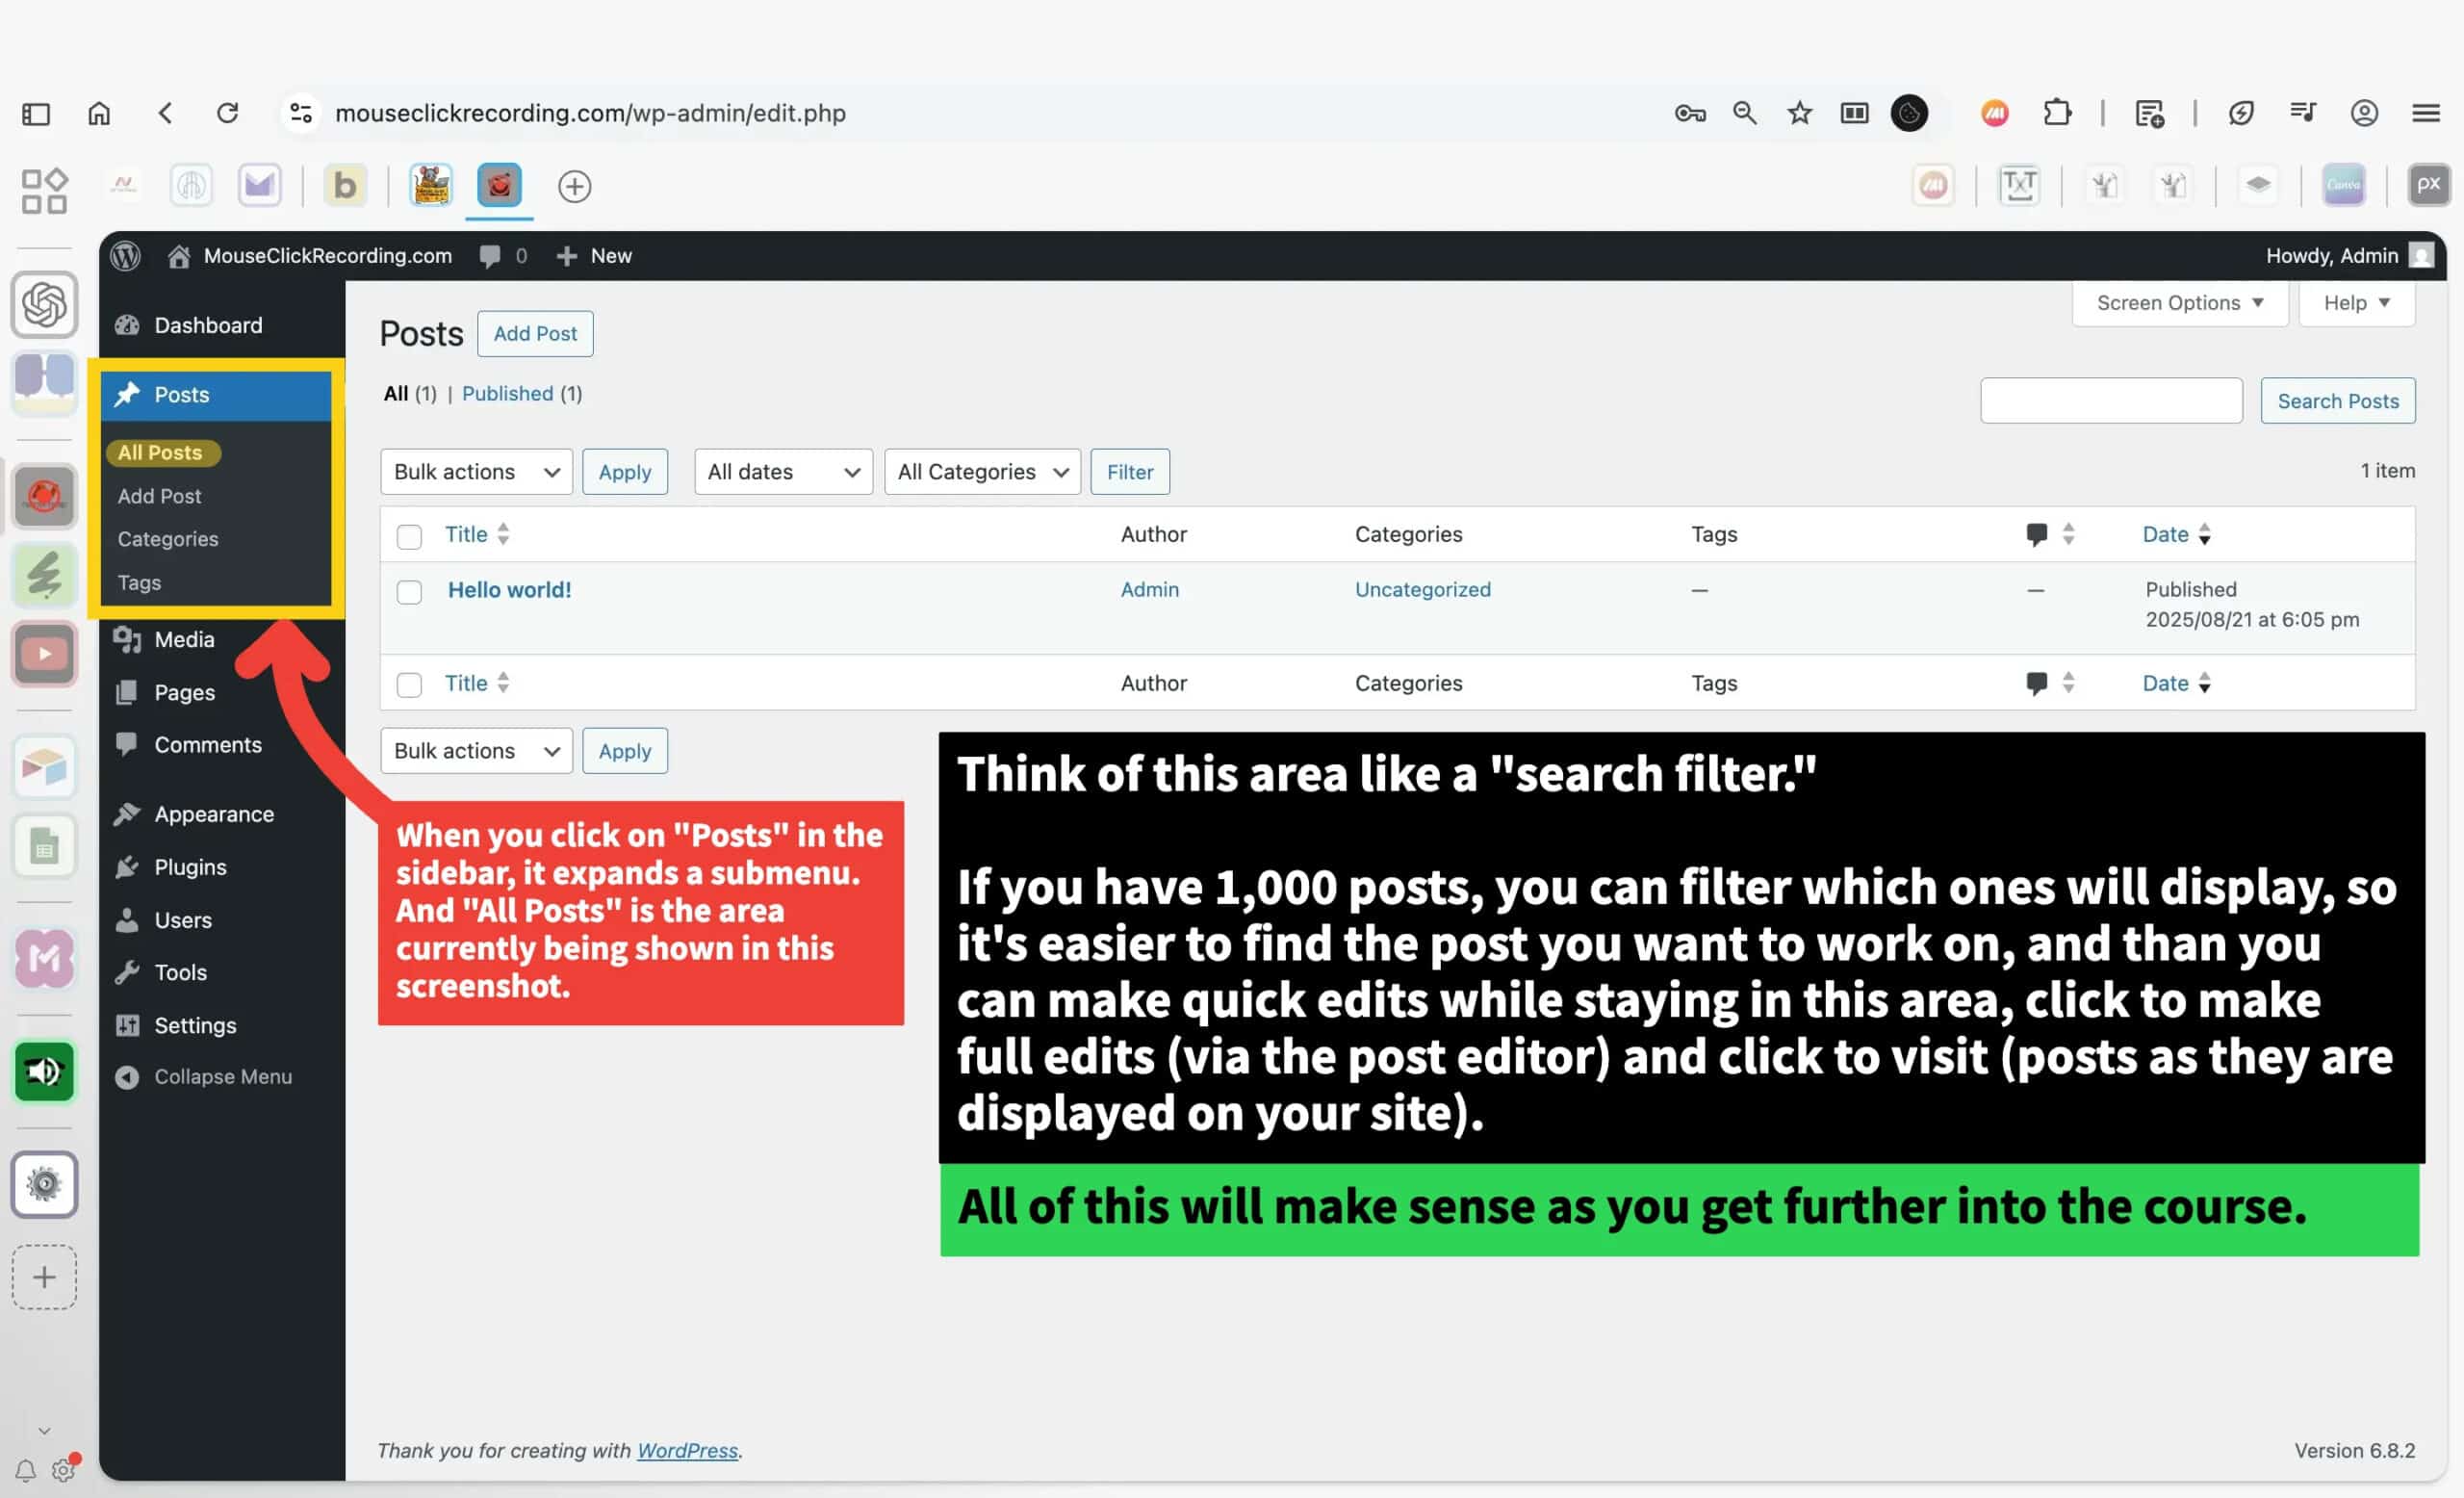This screenshot has width=2464, height=1498.
Task: Open the top Bulk actions dropdown
Action: click(x=475, y=472)
